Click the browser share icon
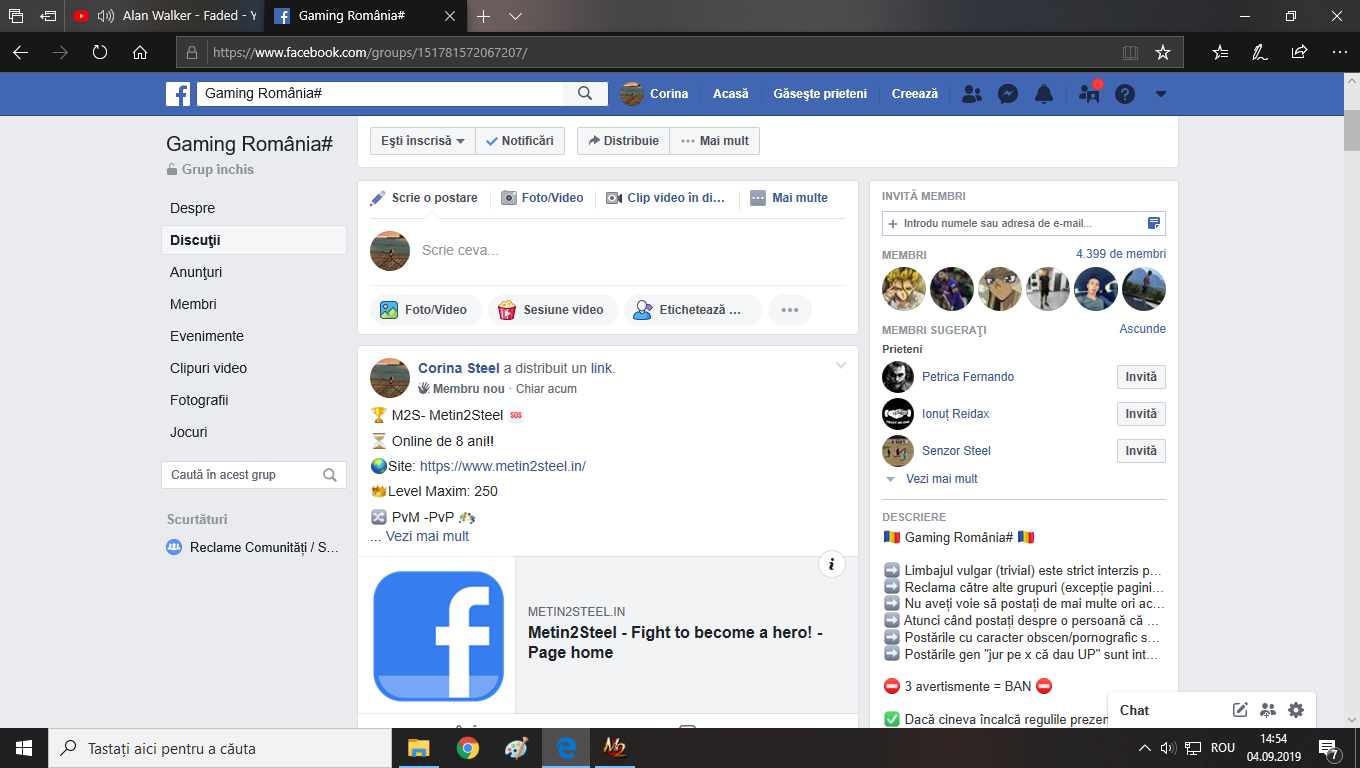This screenshot has height=768, width=1360. pyautogui.click(x=1299, y=52)
